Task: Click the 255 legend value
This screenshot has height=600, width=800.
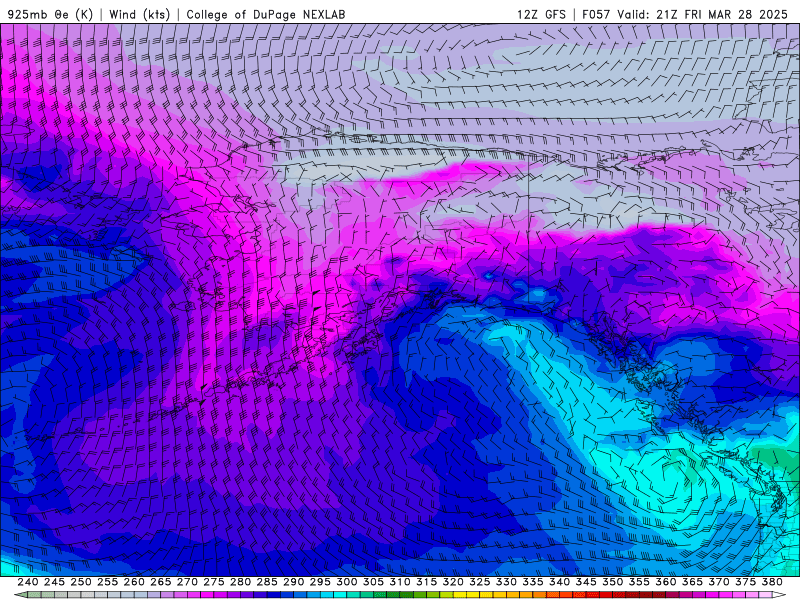Action: [x=107, y=582]
